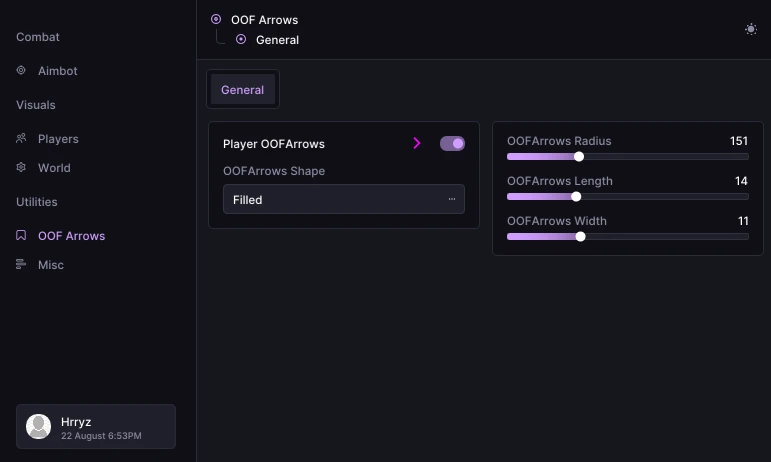Viewport: 771px width, 462px height.
Task: Click the Misc bars icon
Action: [21, 264]
